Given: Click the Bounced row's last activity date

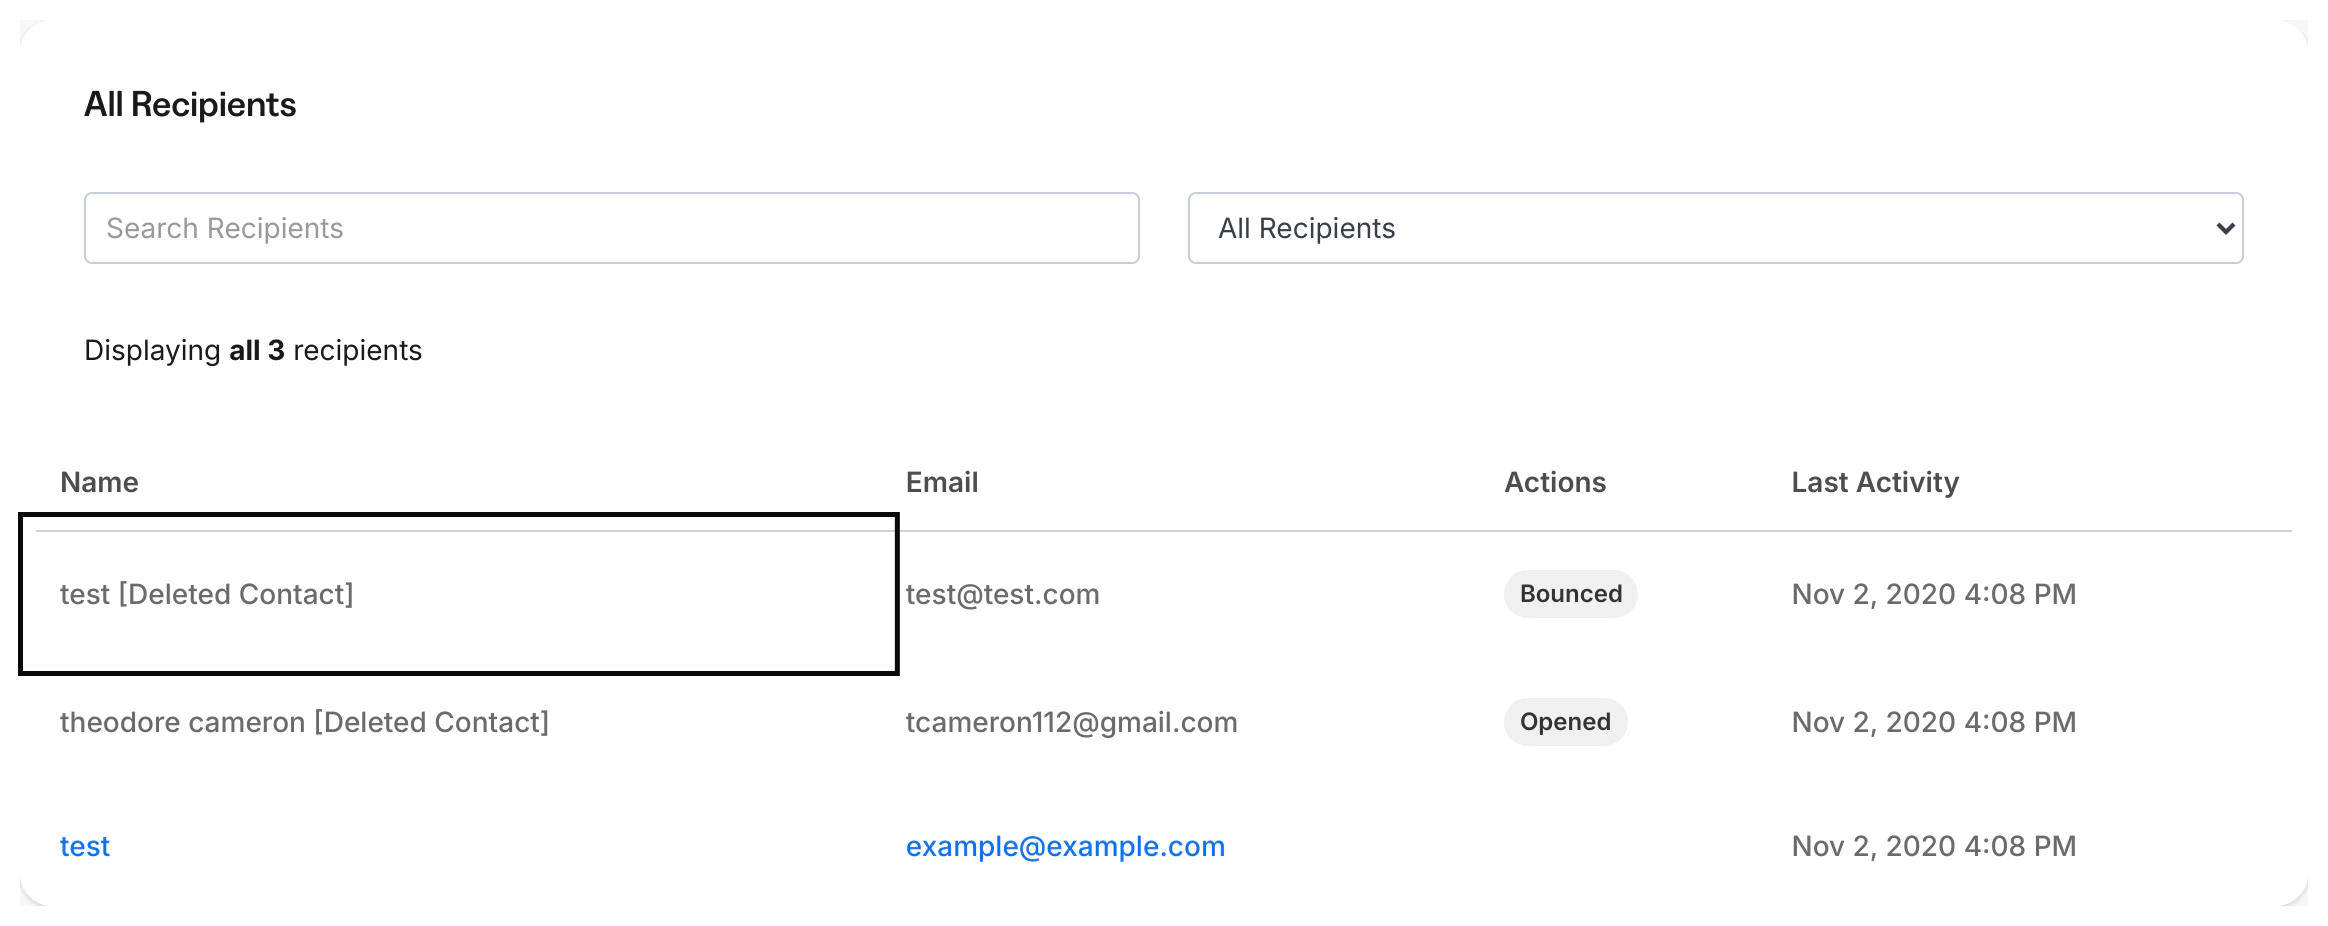Looking at the screenshot, I should point(1934,594).
